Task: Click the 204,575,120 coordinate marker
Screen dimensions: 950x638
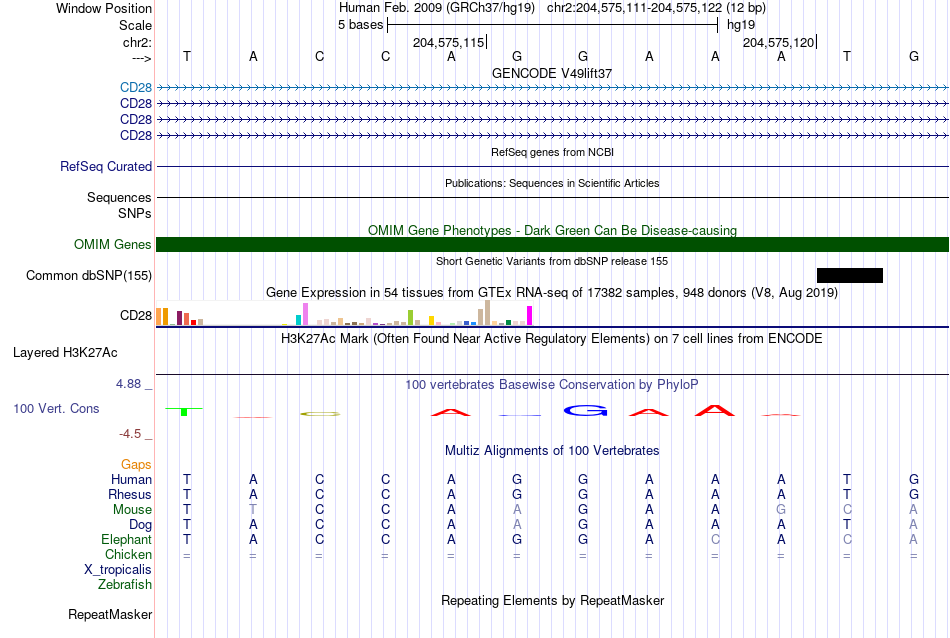Action: [779, 42]
